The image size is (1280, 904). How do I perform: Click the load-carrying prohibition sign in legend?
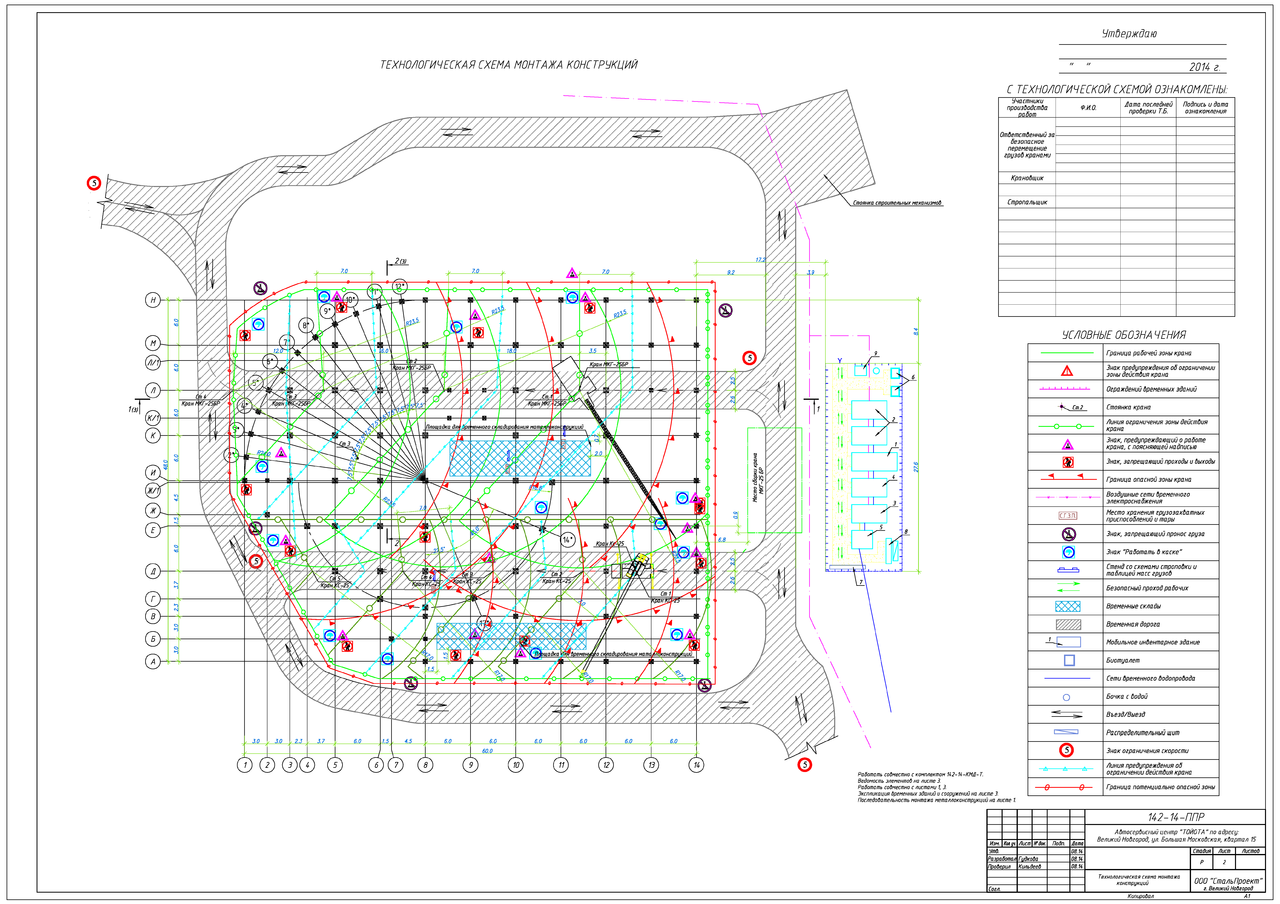pos(1066,534)
